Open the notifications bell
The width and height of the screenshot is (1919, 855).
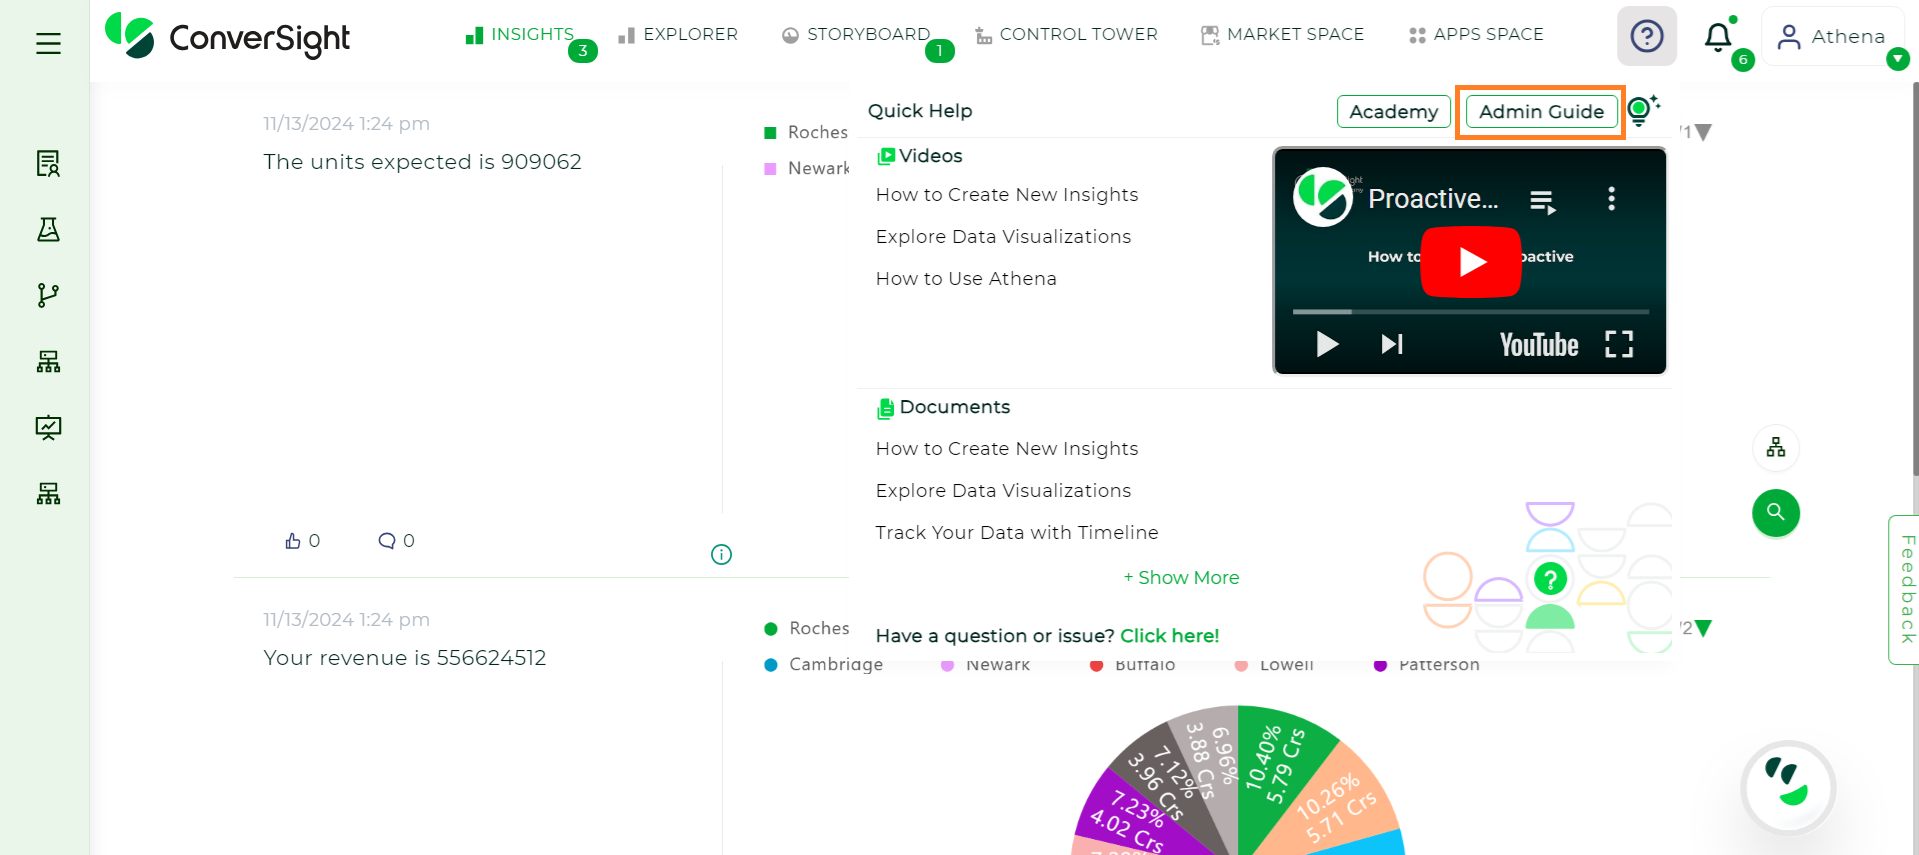1718,37
